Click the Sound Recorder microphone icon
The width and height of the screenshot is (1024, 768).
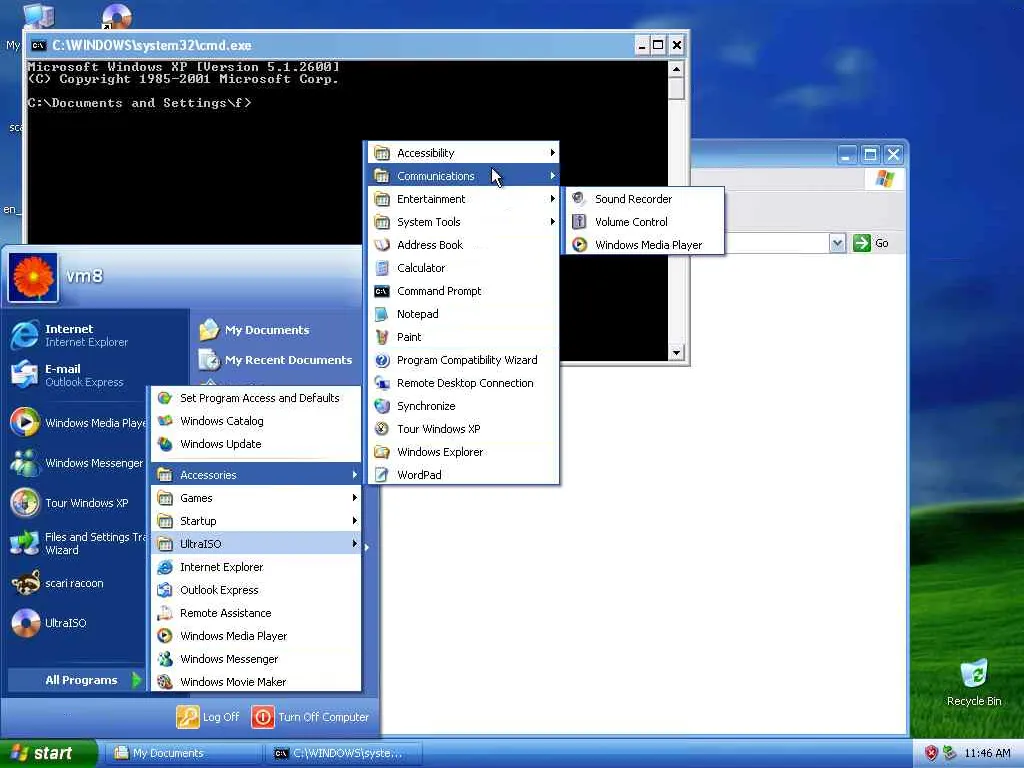pos(579,199)
